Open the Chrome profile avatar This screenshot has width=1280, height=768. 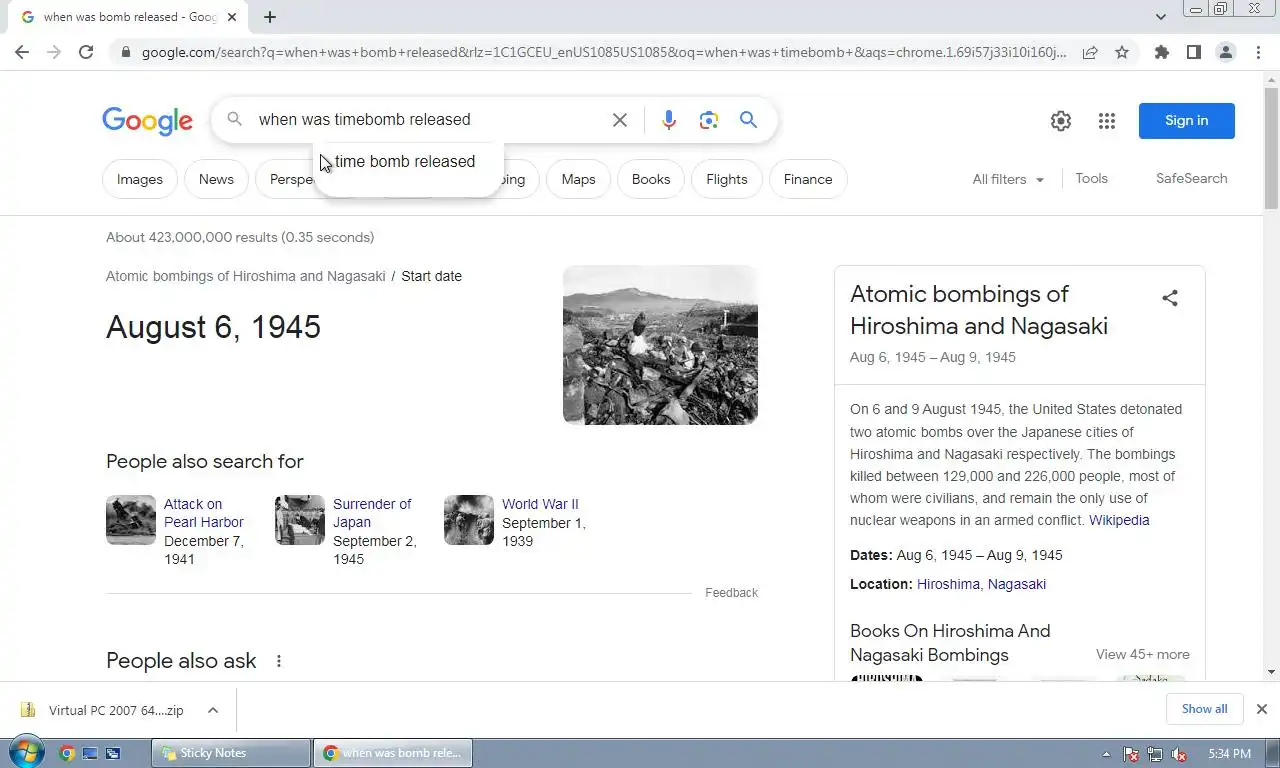1225,52
